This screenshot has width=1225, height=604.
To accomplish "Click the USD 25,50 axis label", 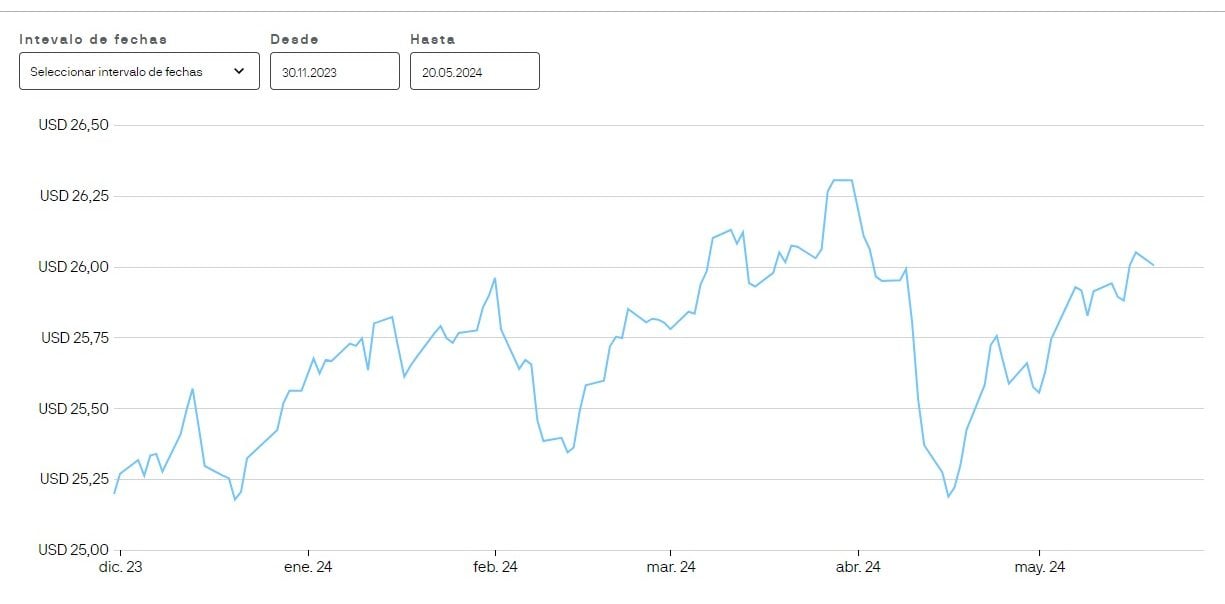I will pyautogui.click(x=75, y=408).
